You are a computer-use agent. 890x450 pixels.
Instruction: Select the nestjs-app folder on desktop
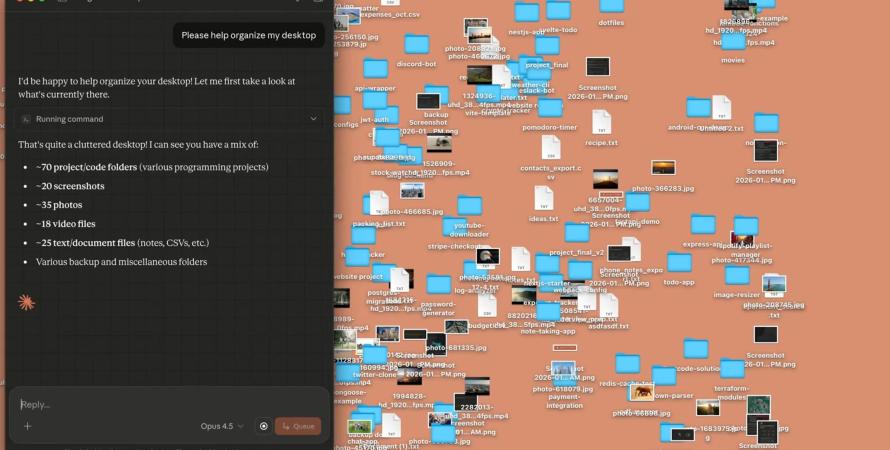(x=527, y=12)
